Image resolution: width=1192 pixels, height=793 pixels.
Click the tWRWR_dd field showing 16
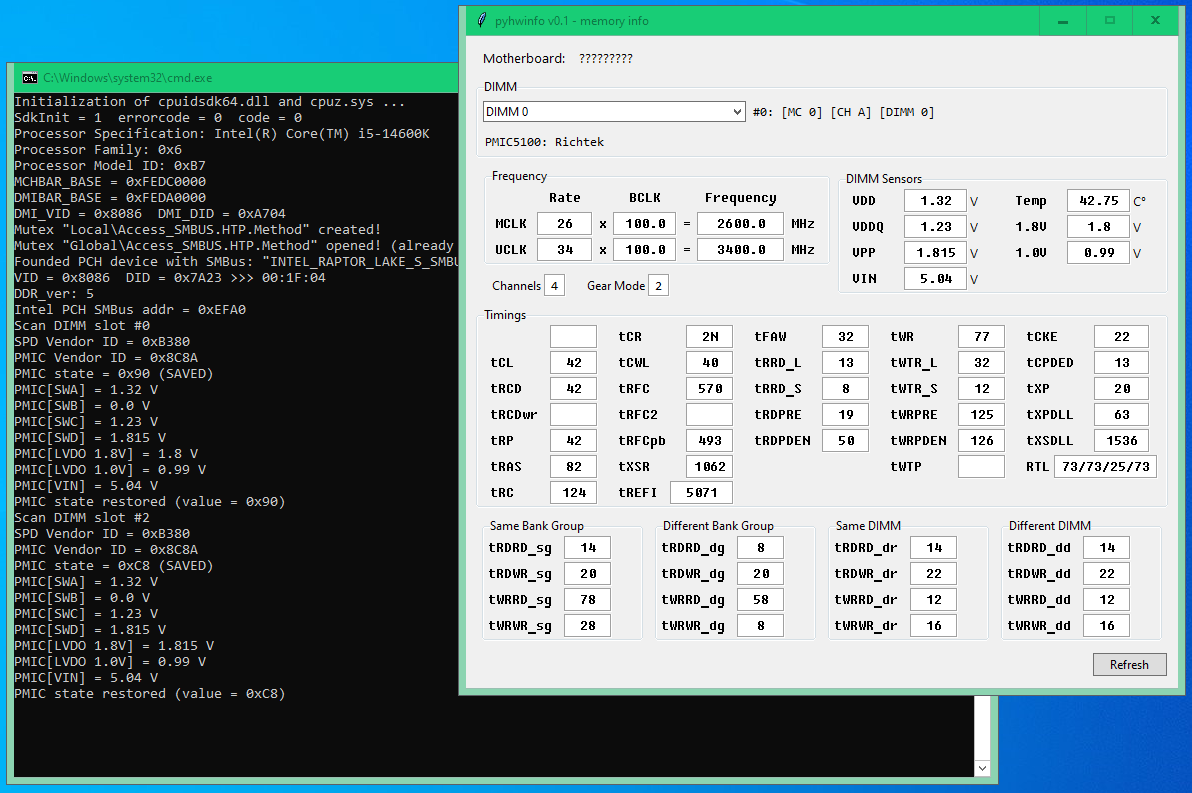1106,625
